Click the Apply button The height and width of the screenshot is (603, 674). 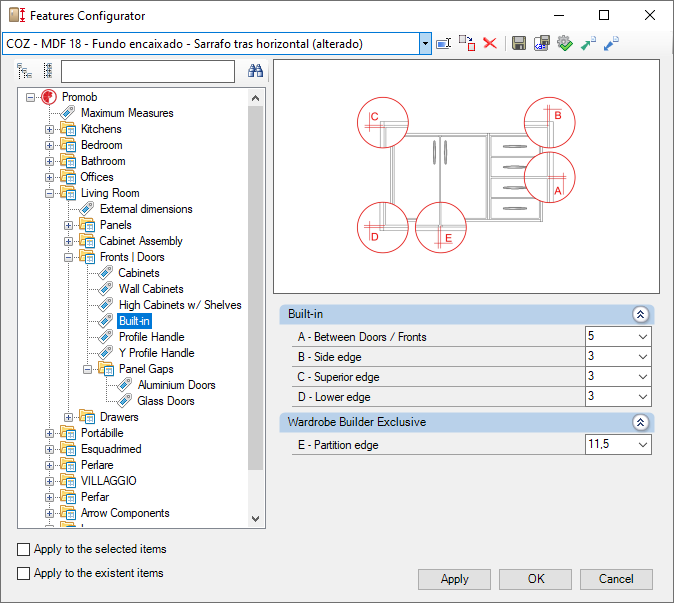(x=454, y=579)
